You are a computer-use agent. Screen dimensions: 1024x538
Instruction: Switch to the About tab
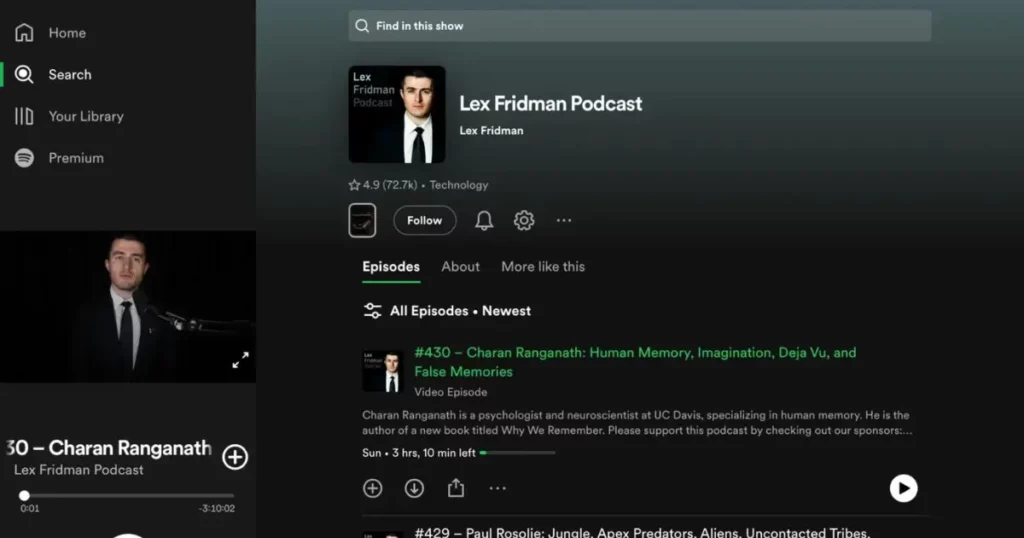(460, 266)
